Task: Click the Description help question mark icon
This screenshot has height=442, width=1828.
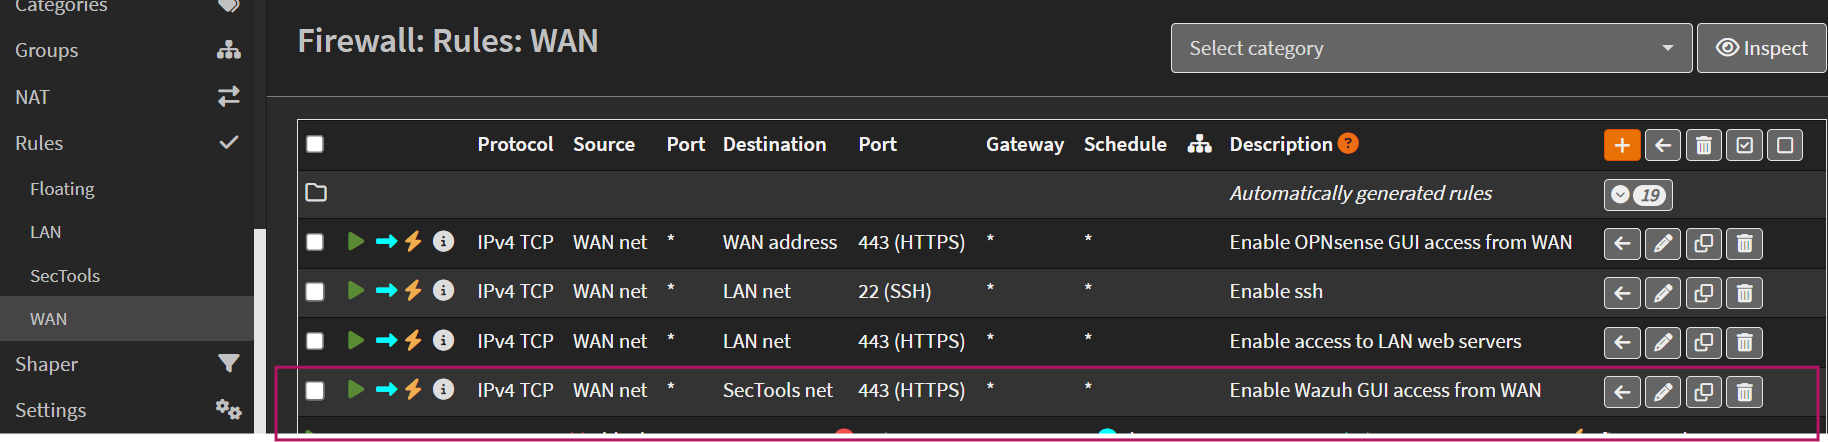Action: [1348, 143]
